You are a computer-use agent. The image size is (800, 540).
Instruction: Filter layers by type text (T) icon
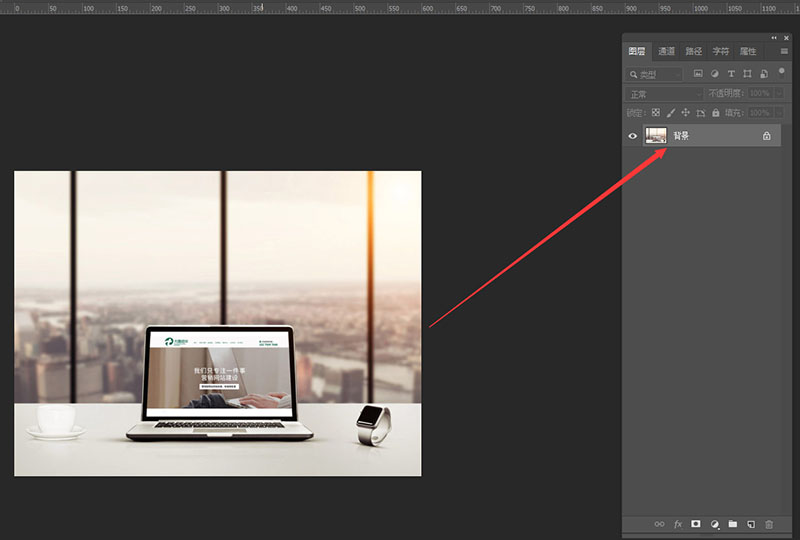731,74
